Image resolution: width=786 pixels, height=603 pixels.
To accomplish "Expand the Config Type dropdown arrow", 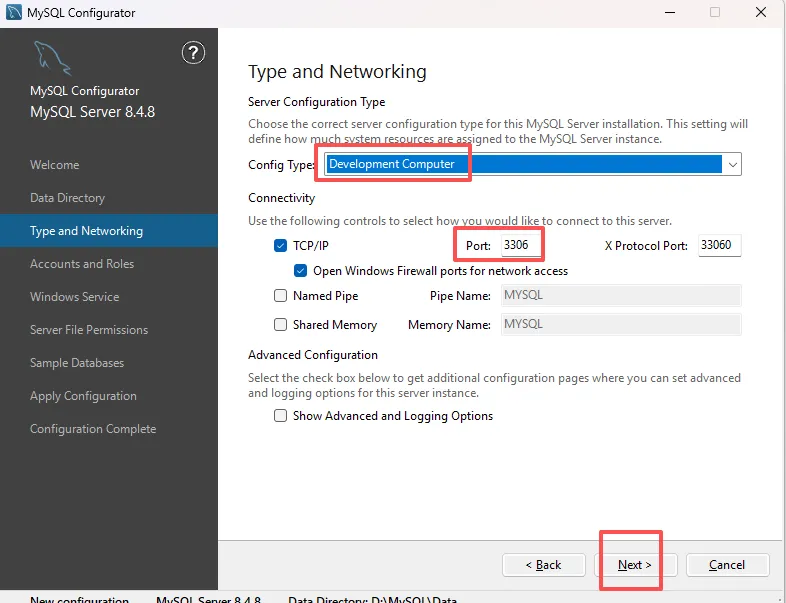I will point(732,164).
